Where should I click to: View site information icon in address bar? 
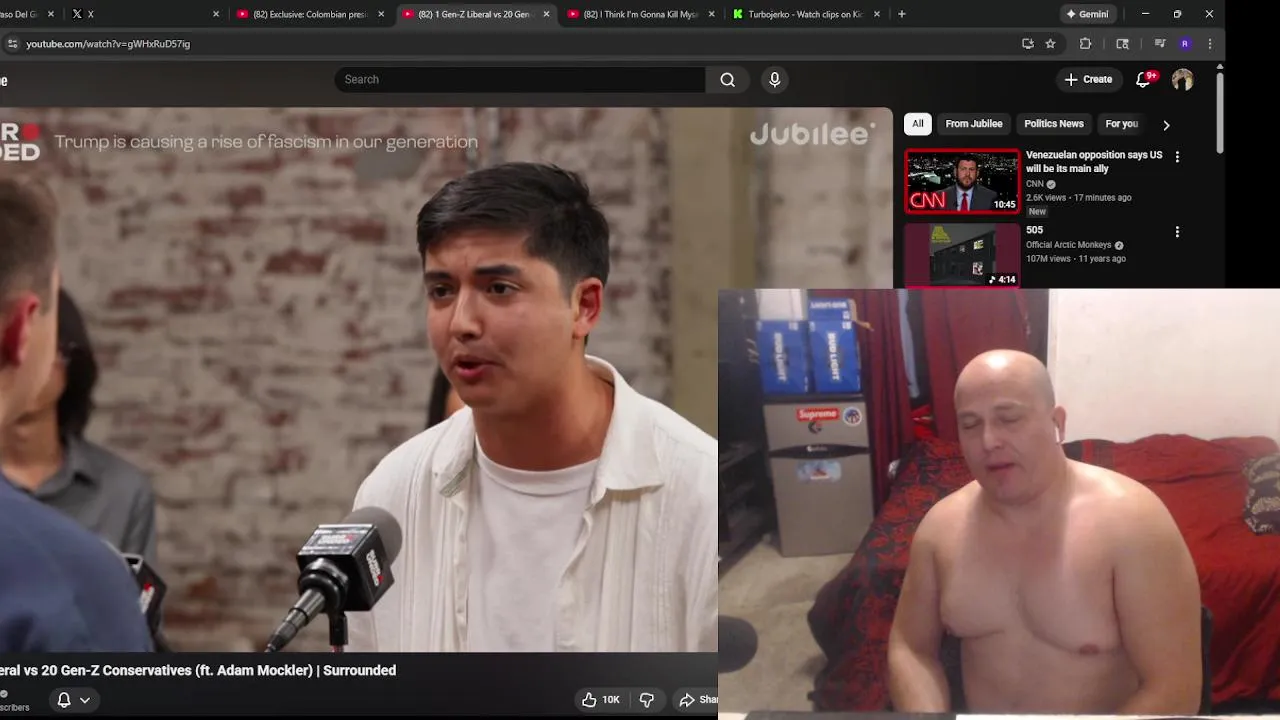12,44
